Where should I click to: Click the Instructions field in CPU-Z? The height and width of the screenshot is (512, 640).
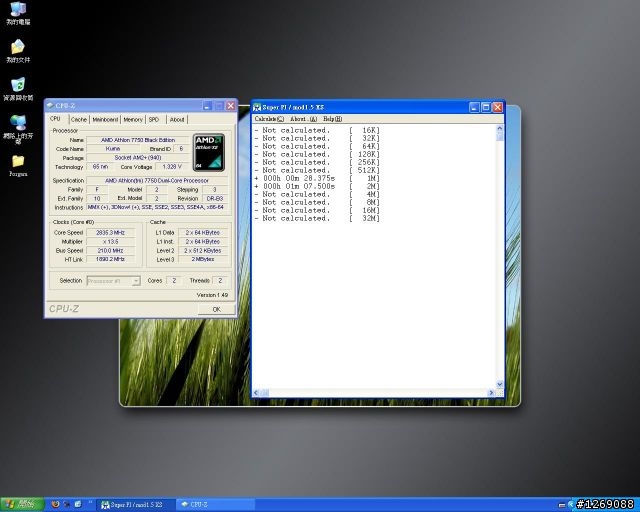(157, 207)
